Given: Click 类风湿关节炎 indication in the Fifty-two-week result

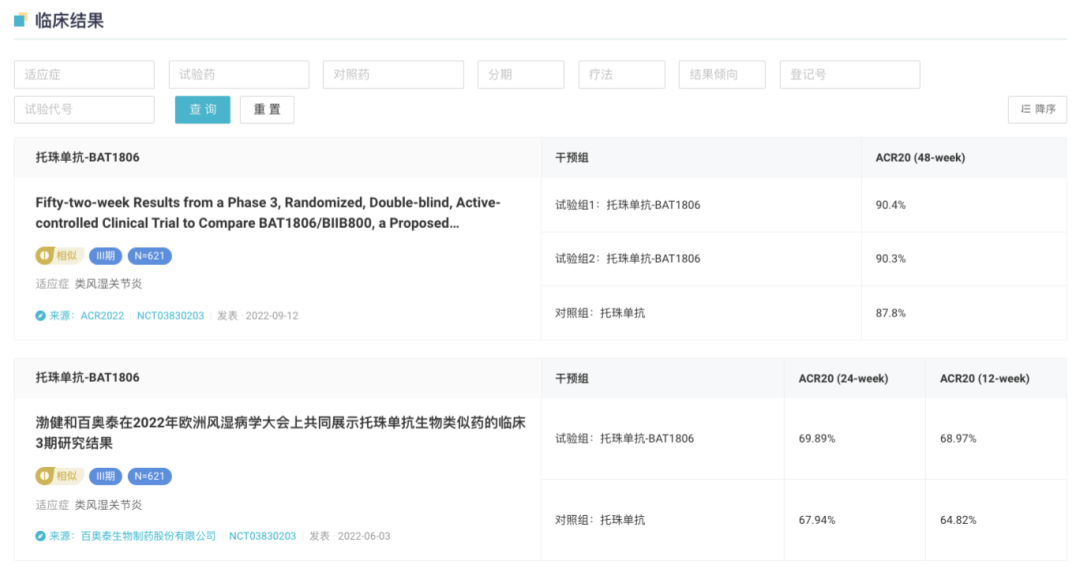Looking at the screenshot, I should tap(108, 284).
